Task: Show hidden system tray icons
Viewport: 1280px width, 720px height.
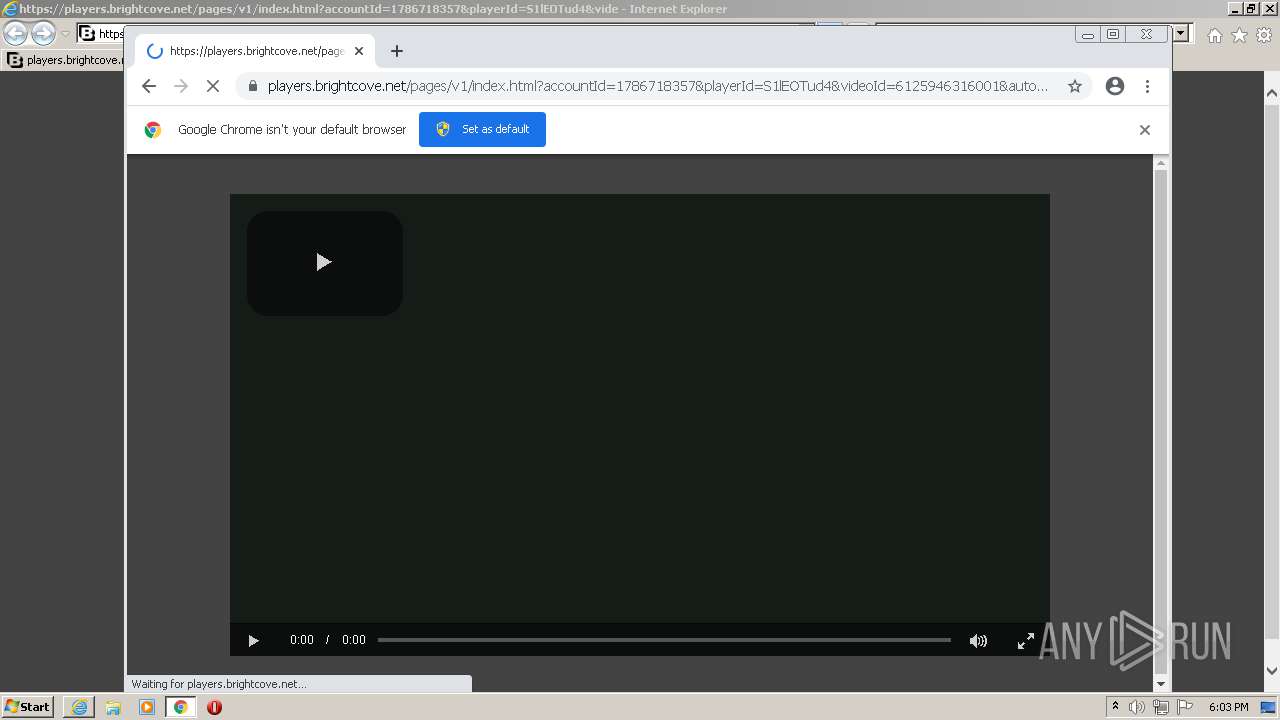Action: coord(1115,707)
